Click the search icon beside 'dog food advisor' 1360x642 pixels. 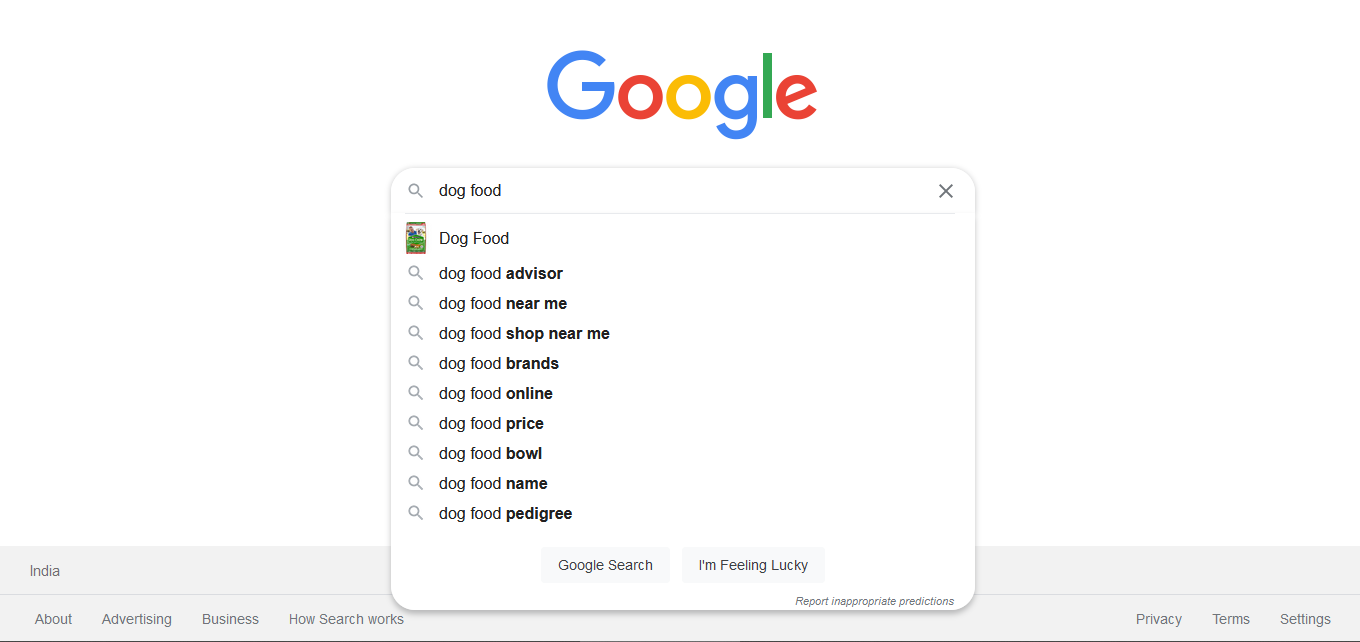click(x=416, y=273)
